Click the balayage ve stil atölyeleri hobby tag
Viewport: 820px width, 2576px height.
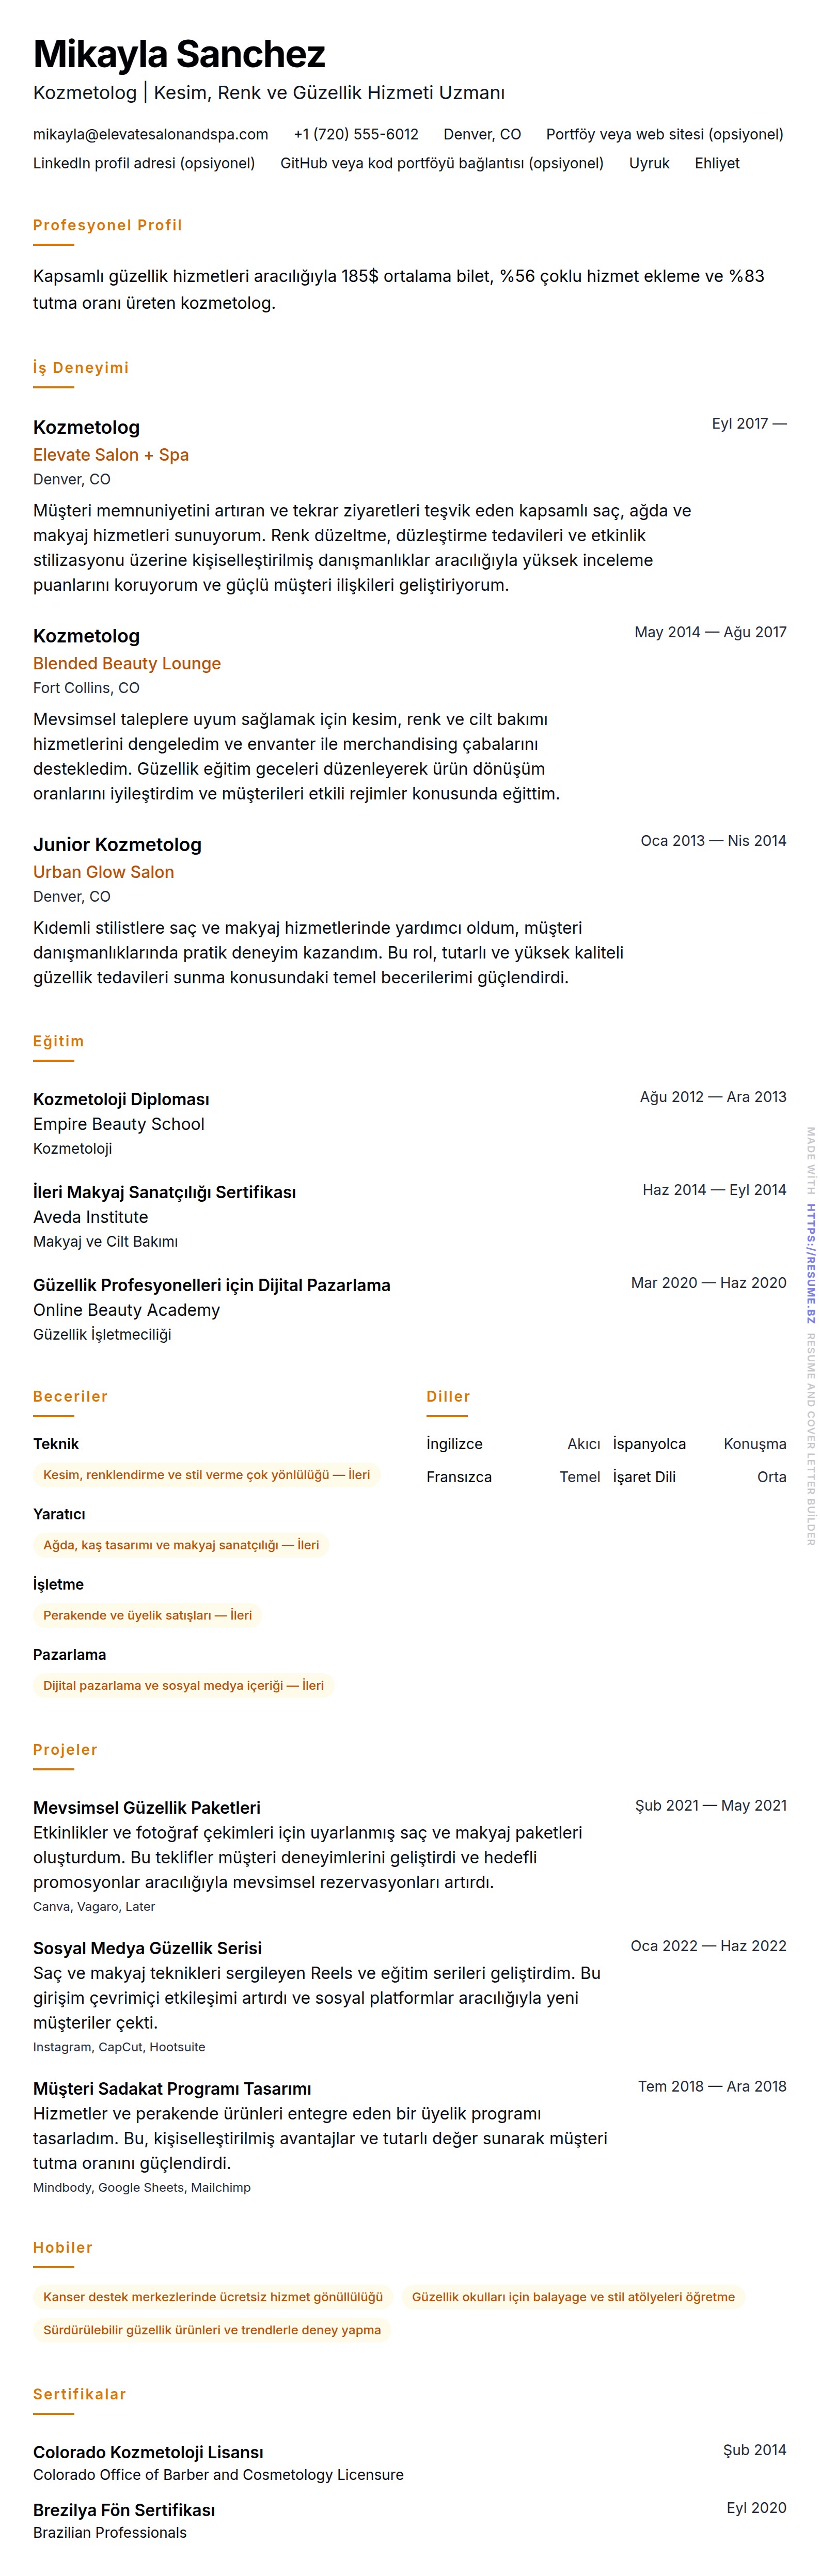coord(573,2297)
